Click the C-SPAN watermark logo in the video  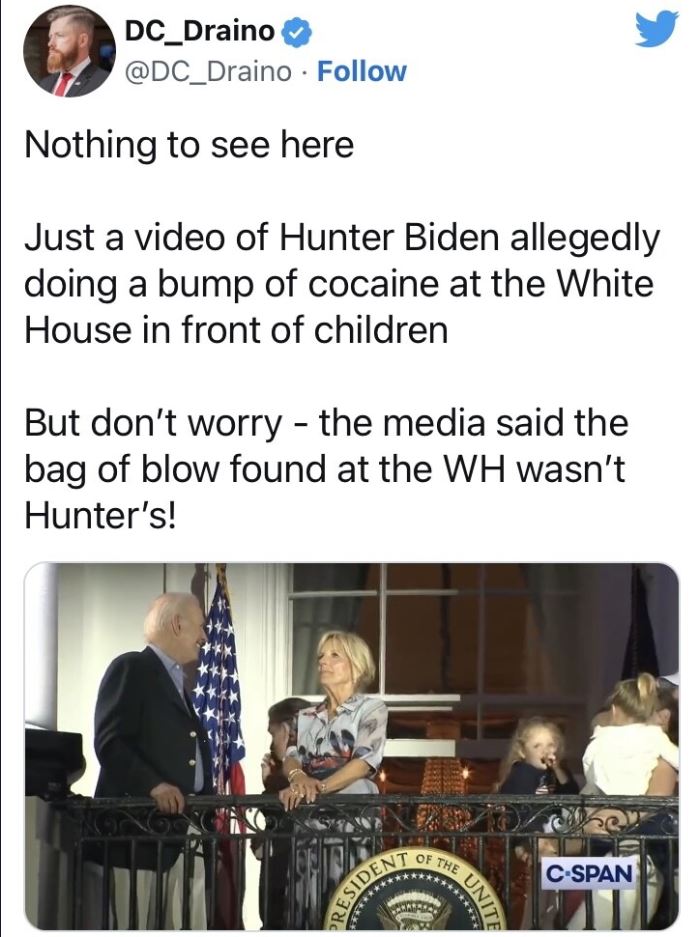589,874
